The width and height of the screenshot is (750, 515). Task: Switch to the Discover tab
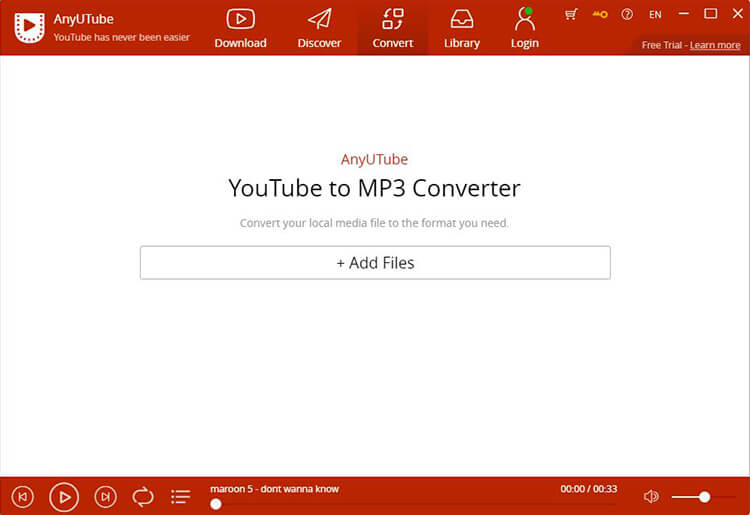click(x=319, y=29)
